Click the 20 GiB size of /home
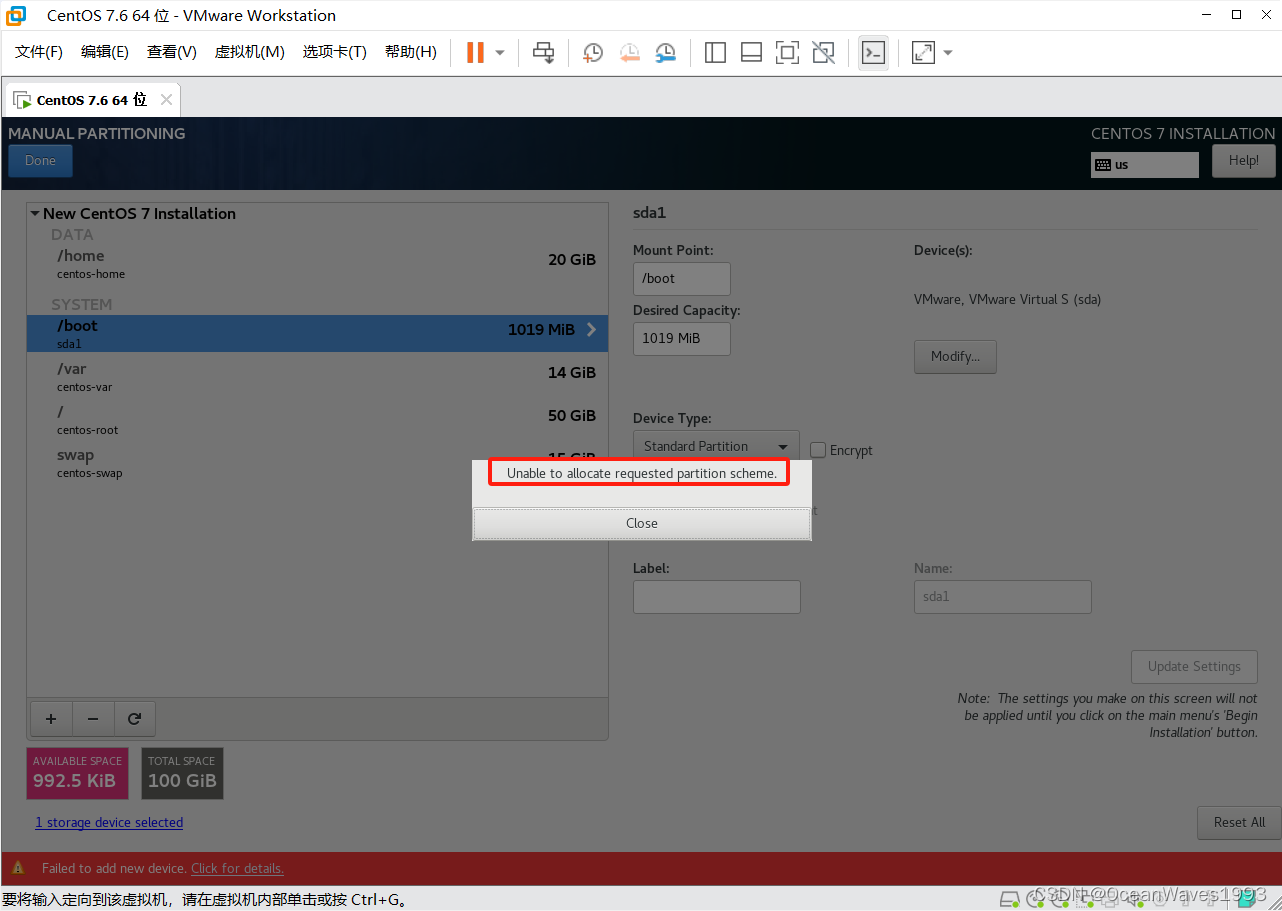This screenshot has height=911, width=1282. coord(572,259)
